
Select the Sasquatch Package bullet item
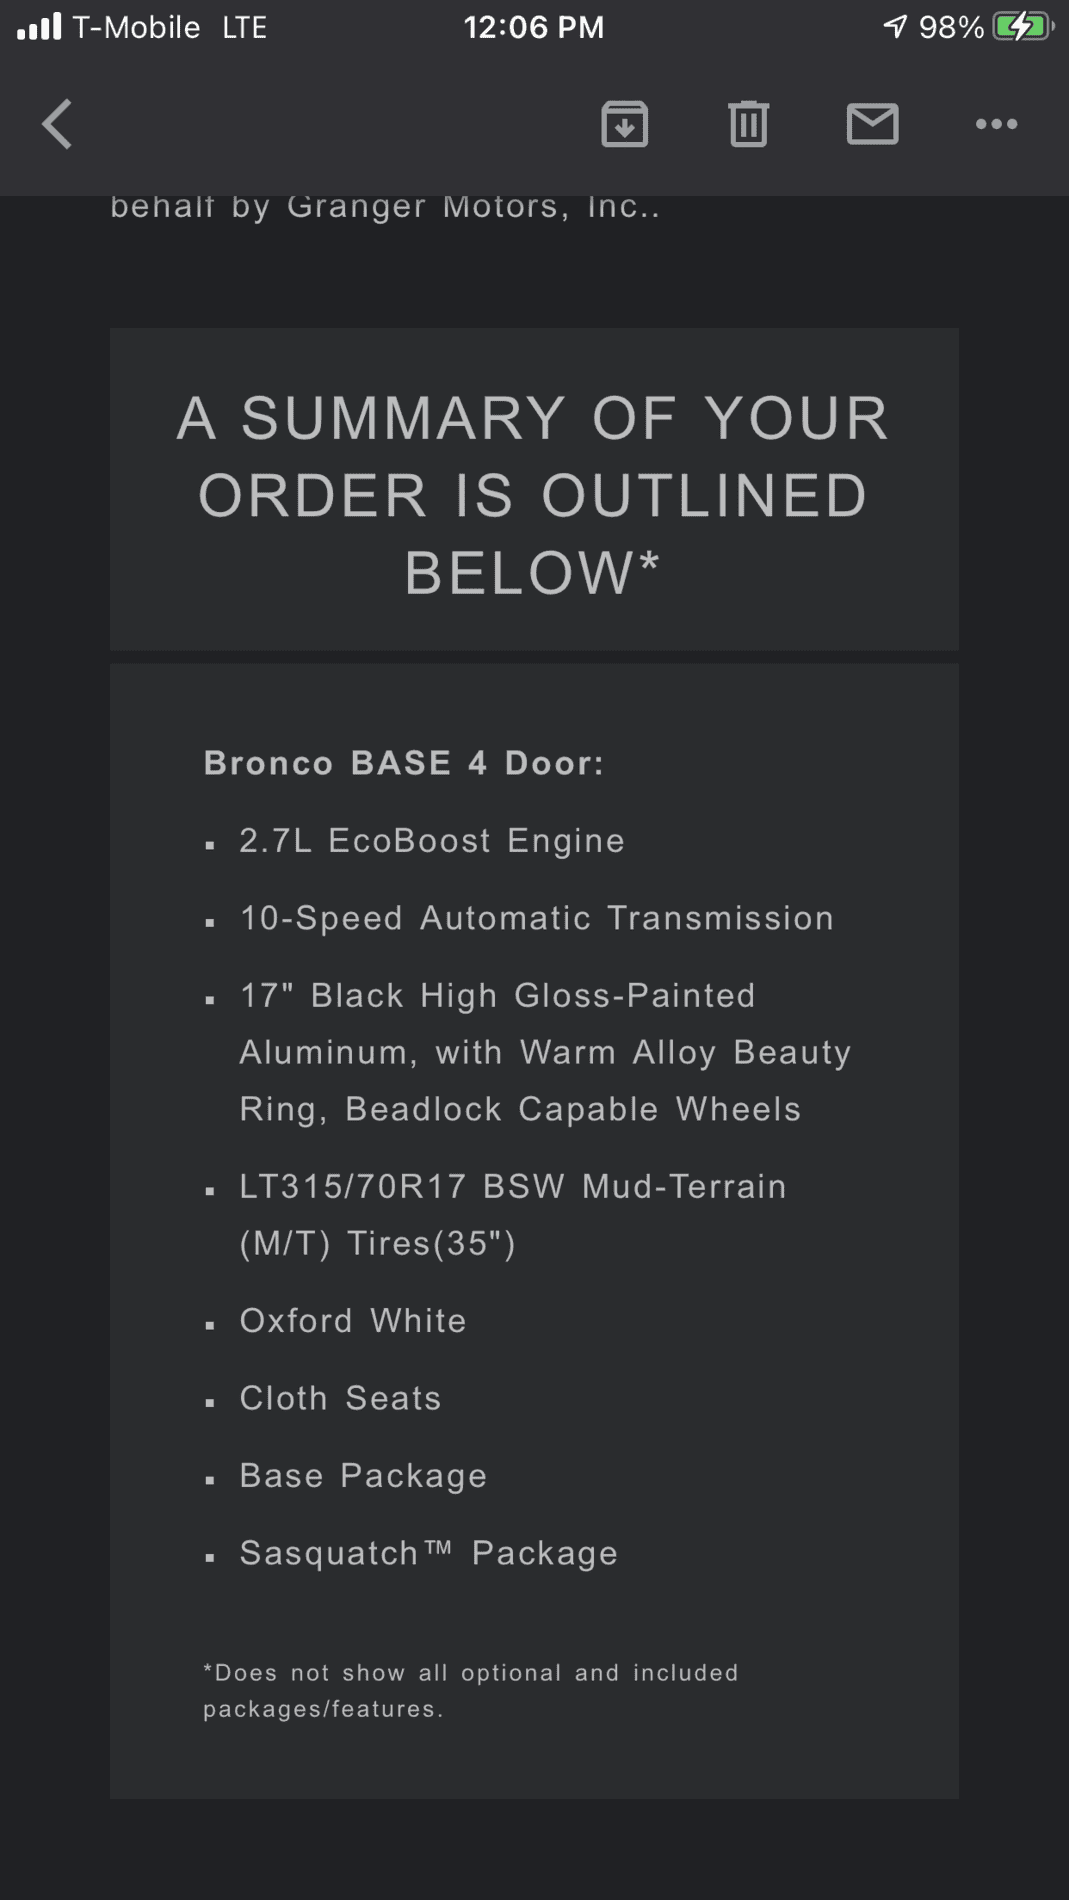(x=427, y=1553)
